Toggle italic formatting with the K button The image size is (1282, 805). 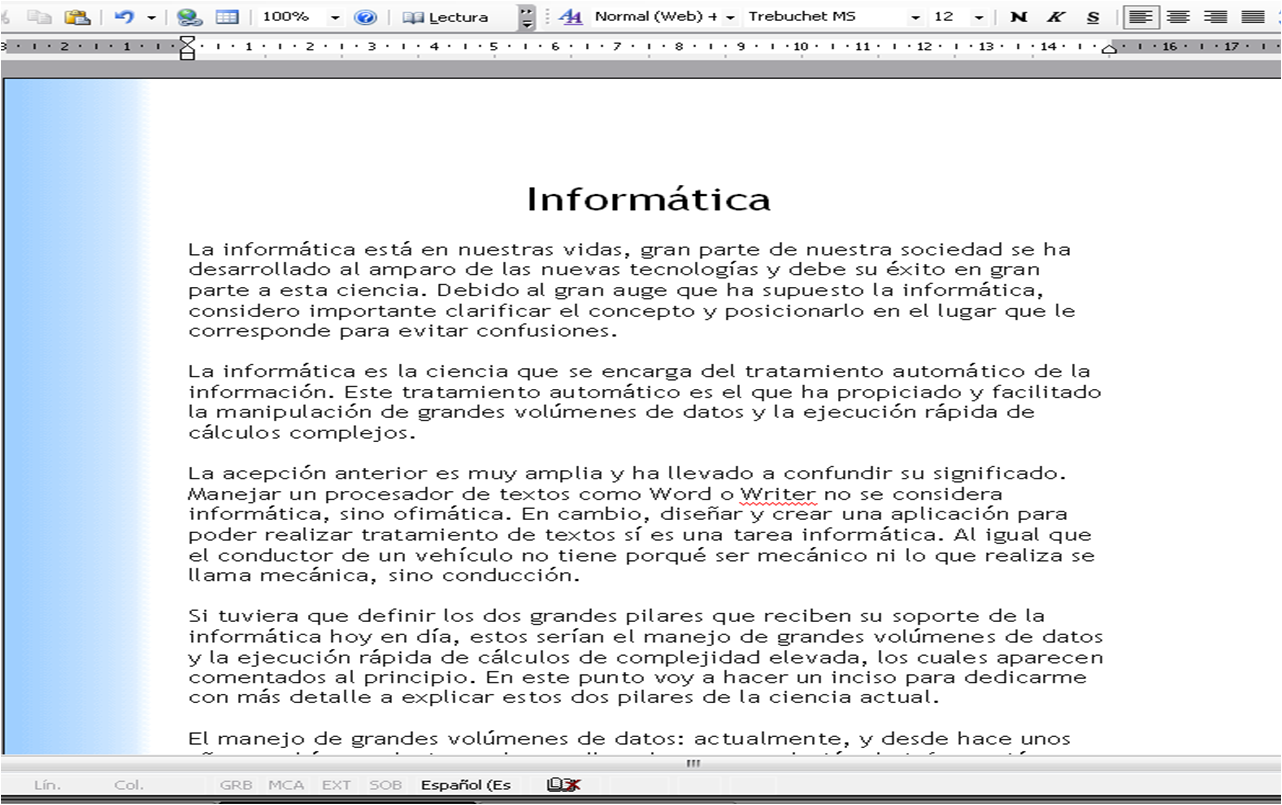[x=1054, y=17]
